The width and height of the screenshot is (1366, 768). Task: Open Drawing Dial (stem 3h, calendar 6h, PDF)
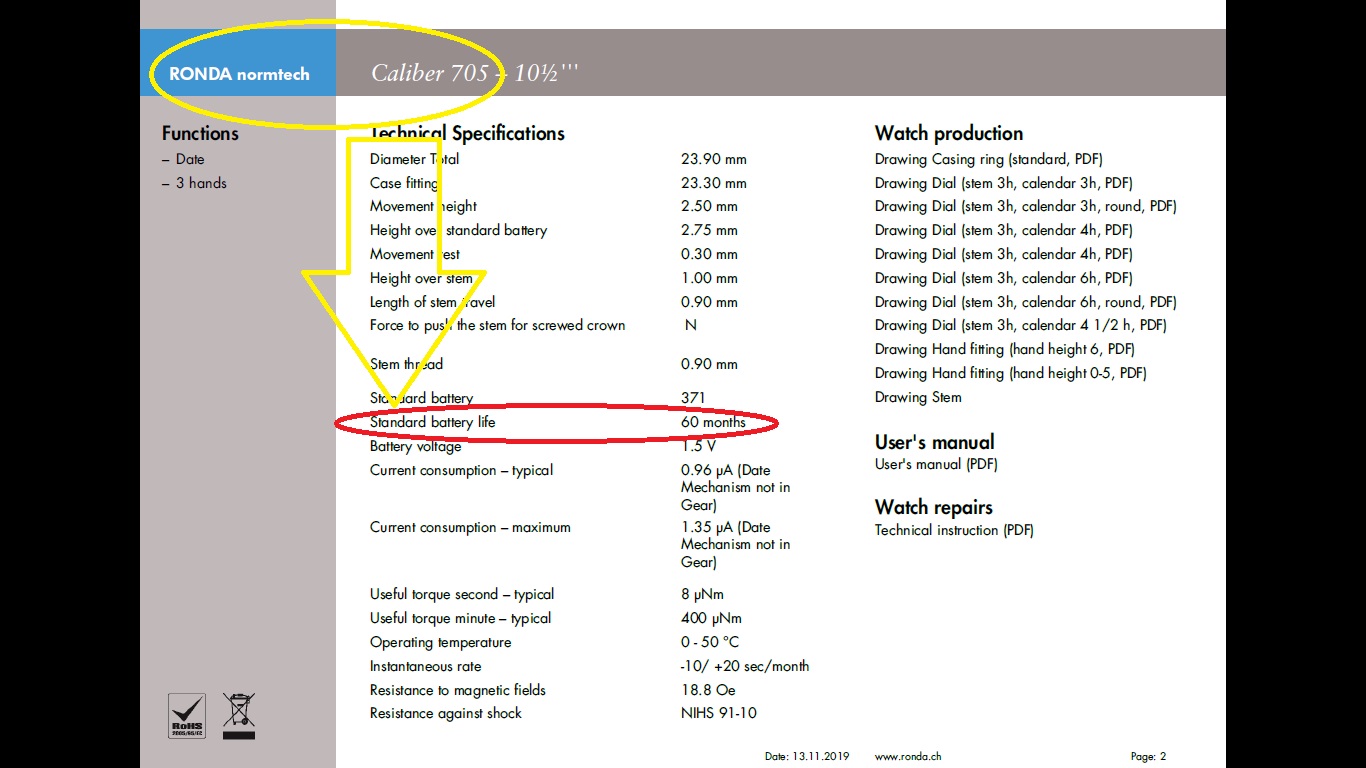tap(1003, 278)
